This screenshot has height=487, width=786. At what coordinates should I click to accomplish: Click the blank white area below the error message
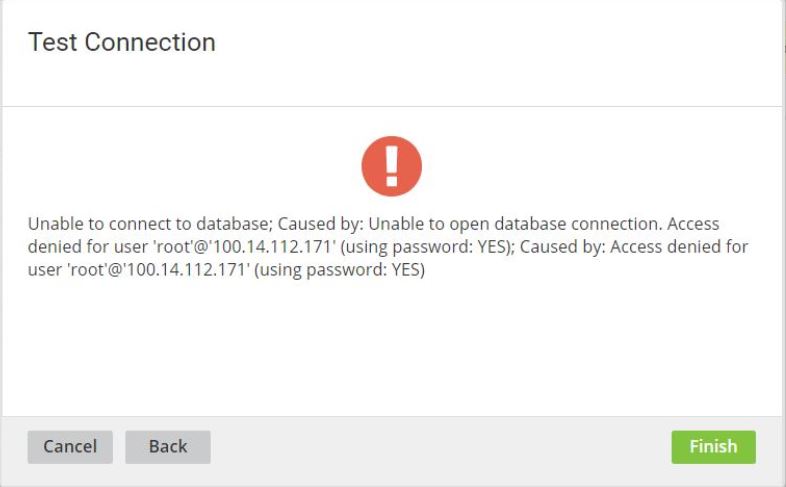coord(392,350)
